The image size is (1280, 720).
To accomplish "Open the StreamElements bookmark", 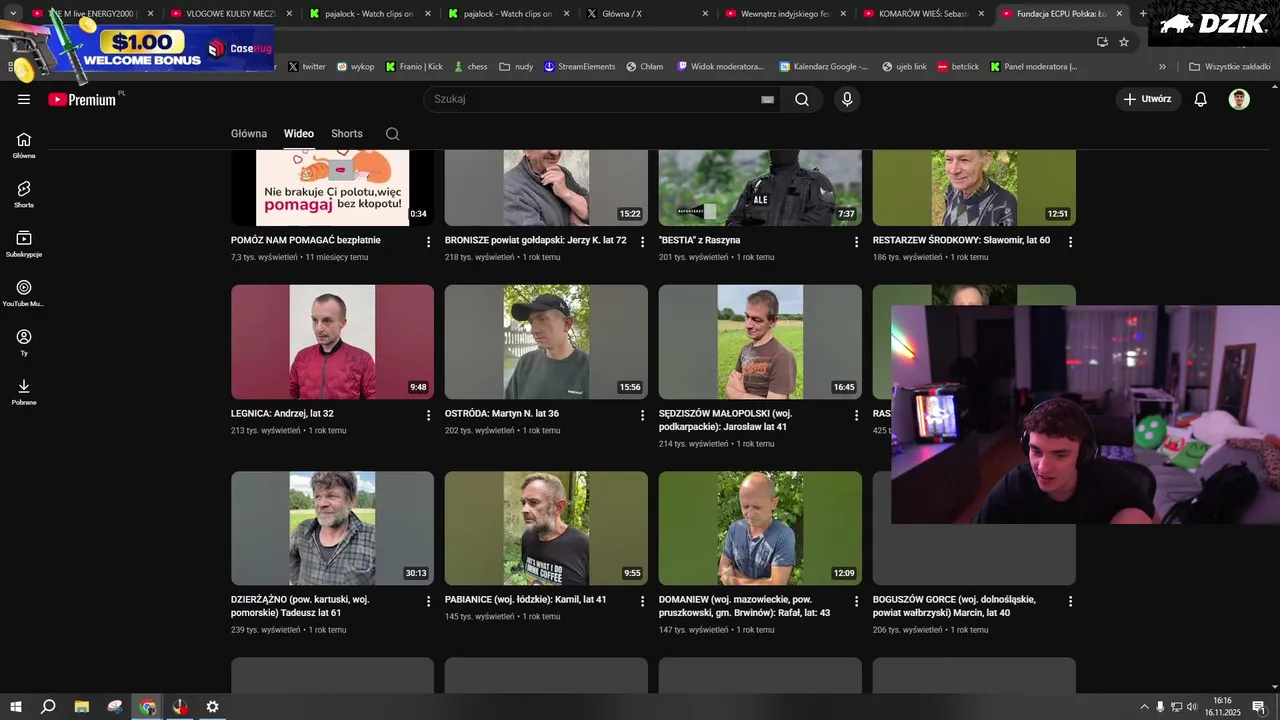I will 580,67.
